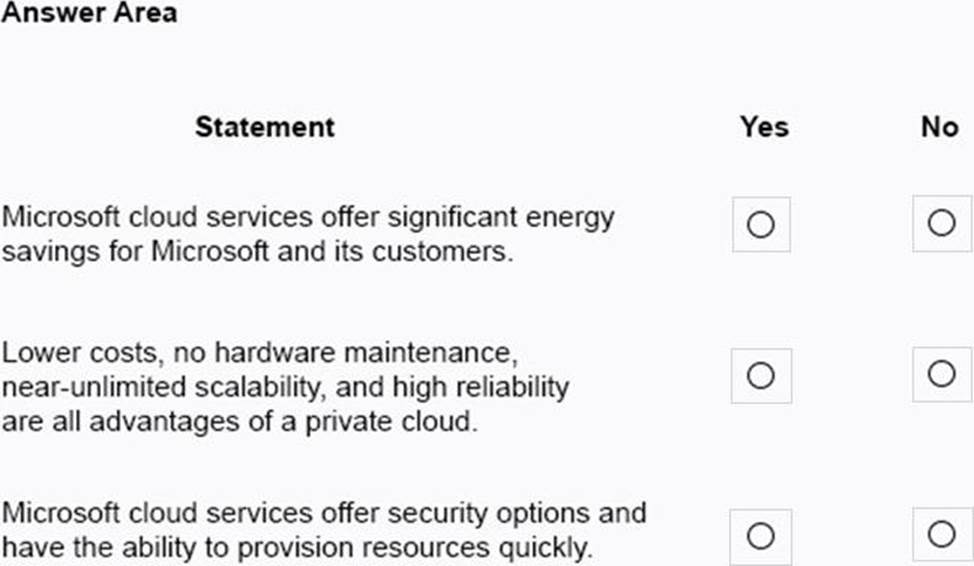This screenshot has width=974, height=566.
Task: Select Yes for the energy savings statement
Action: (x=760, y=225)
